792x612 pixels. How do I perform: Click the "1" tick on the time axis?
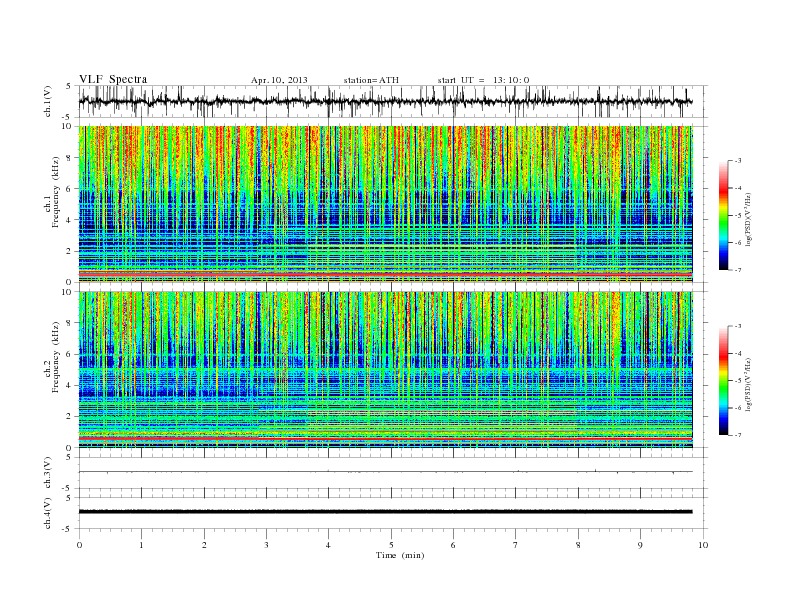coord(141,545)
